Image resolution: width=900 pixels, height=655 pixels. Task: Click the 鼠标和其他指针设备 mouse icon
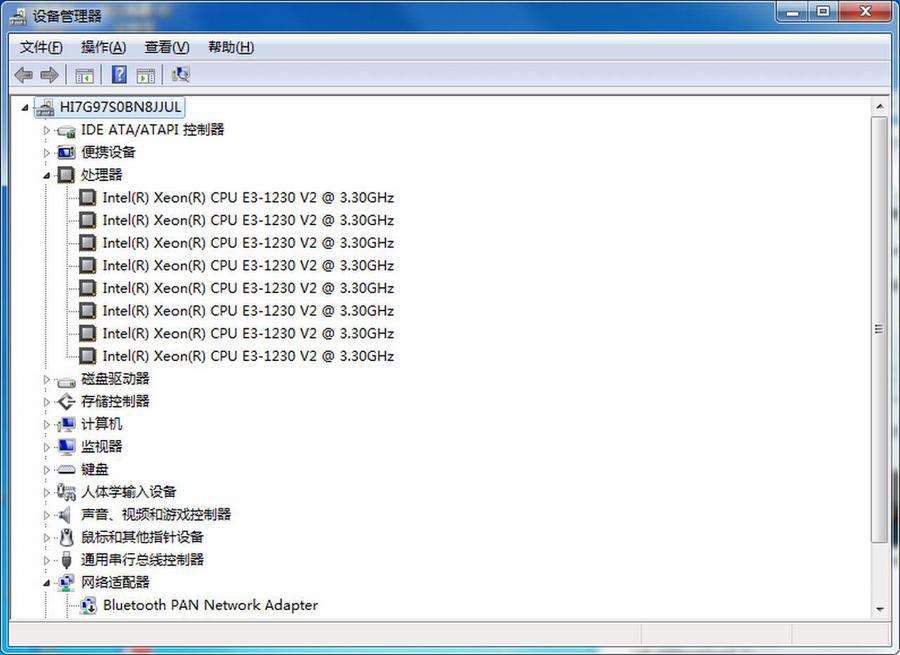click(x=67, y=537)
